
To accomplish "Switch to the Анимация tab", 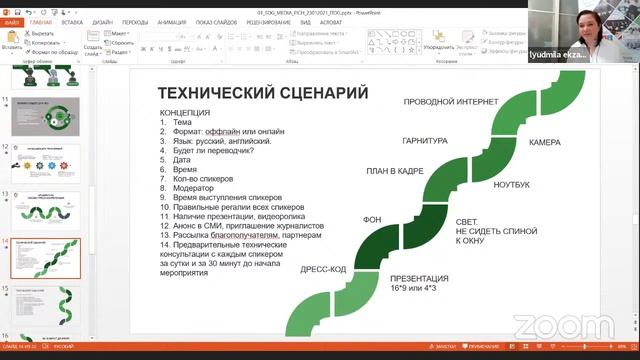I will (x=172, y=22).
